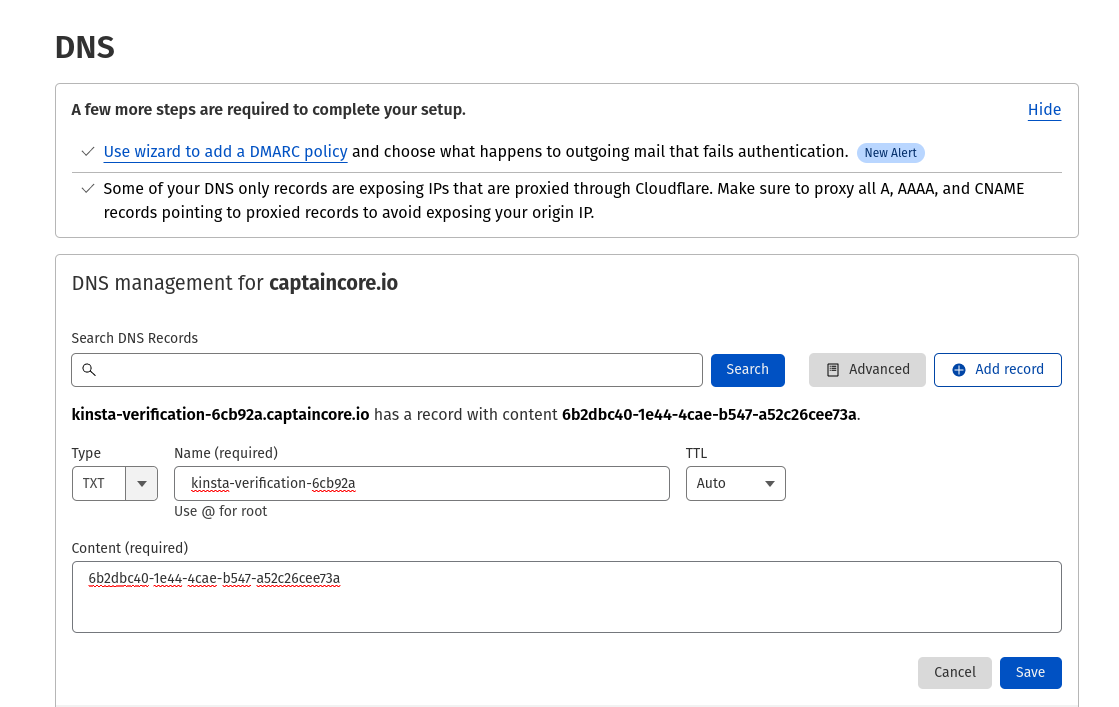Image resolution: width=1119 pixels, height=707 pixels.
Task: Open the record Type dropdown arrow
Action: pyautogui.click(x=141, y=484)
